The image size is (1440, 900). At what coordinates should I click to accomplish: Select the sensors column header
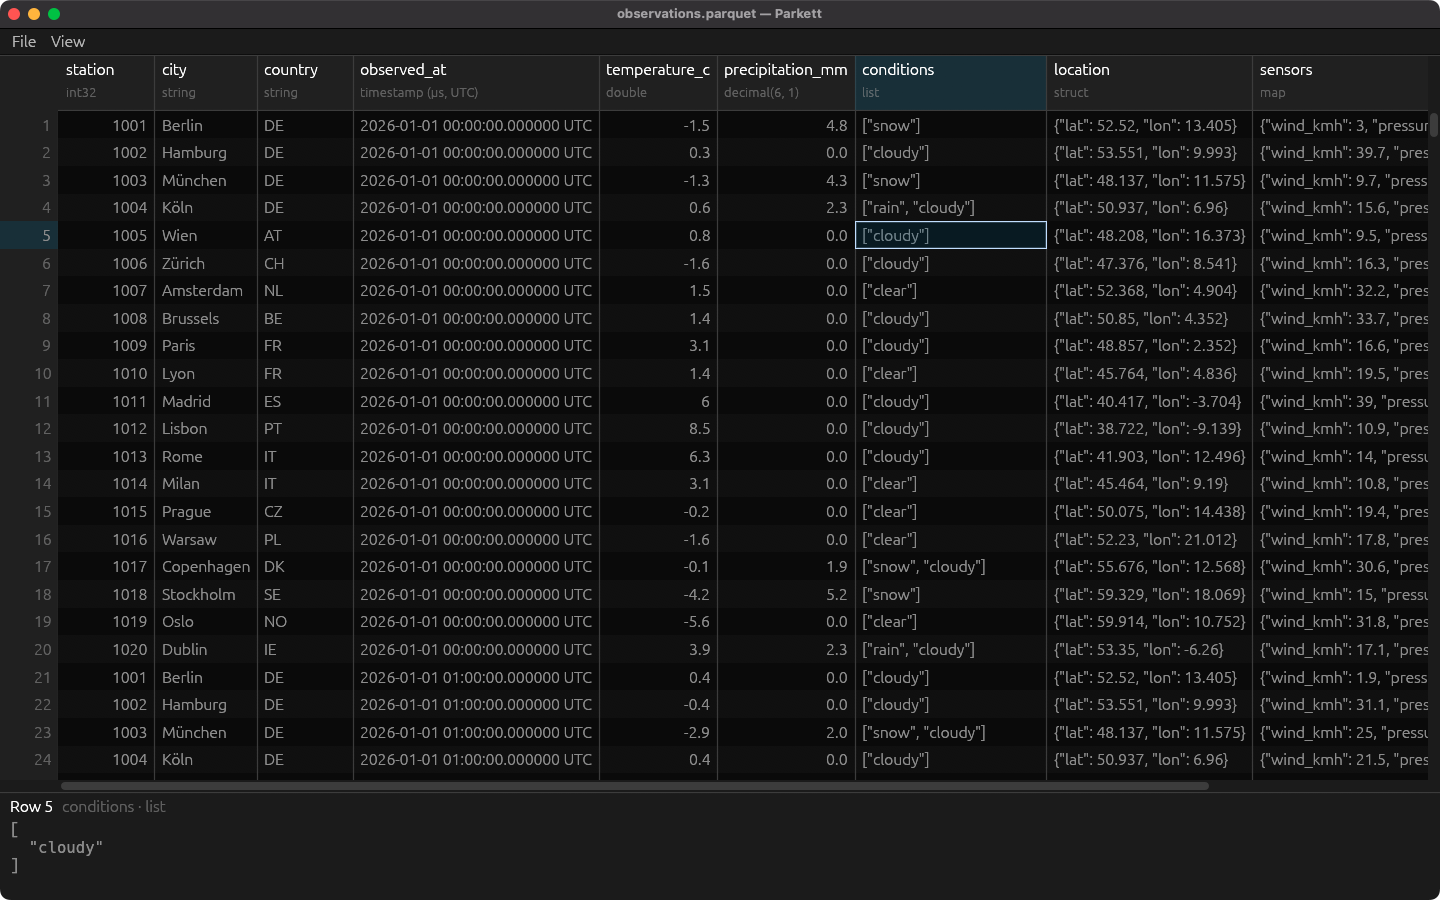tap(1340, 82)
